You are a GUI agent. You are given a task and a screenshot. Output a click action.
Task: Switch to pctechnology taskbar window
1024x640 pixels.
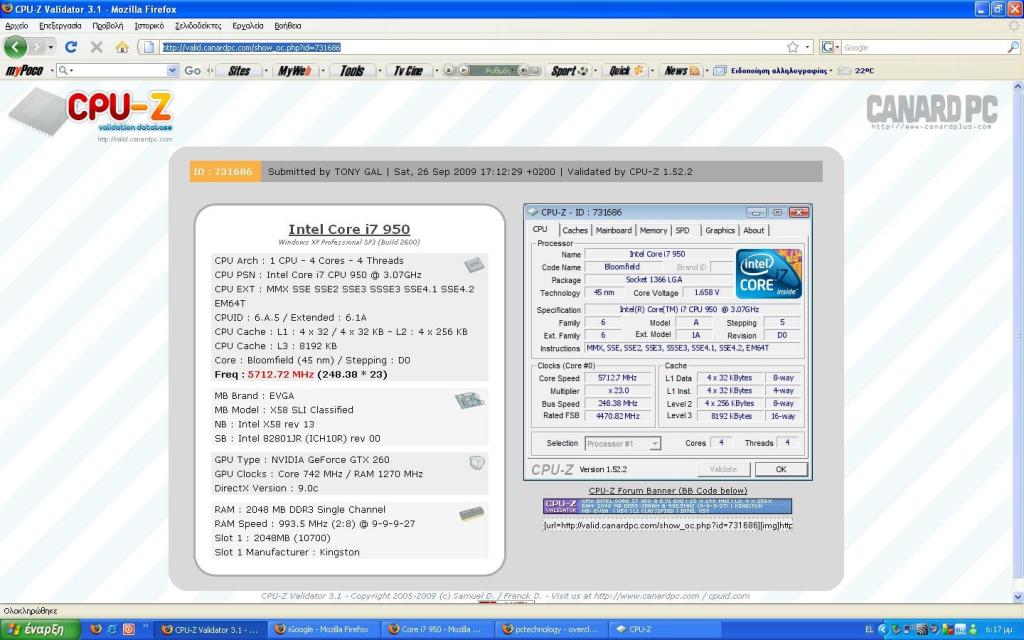tap(550, 630)
